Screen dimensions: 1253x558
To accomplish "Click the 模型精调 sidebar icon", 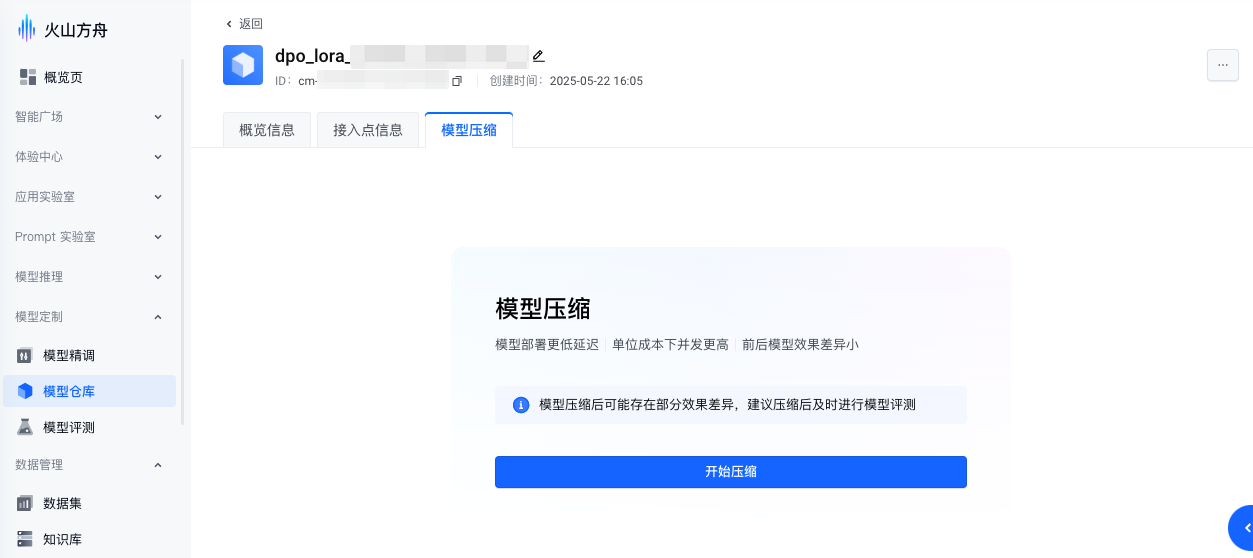I will (25, 356).
